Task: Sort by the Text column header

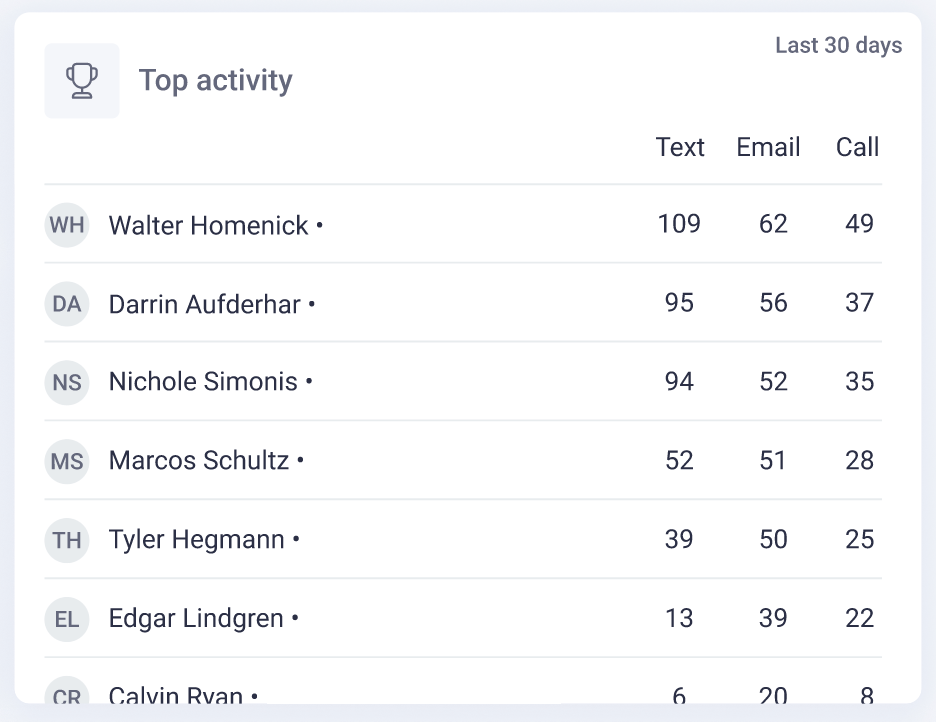Action: coord(680,147)
